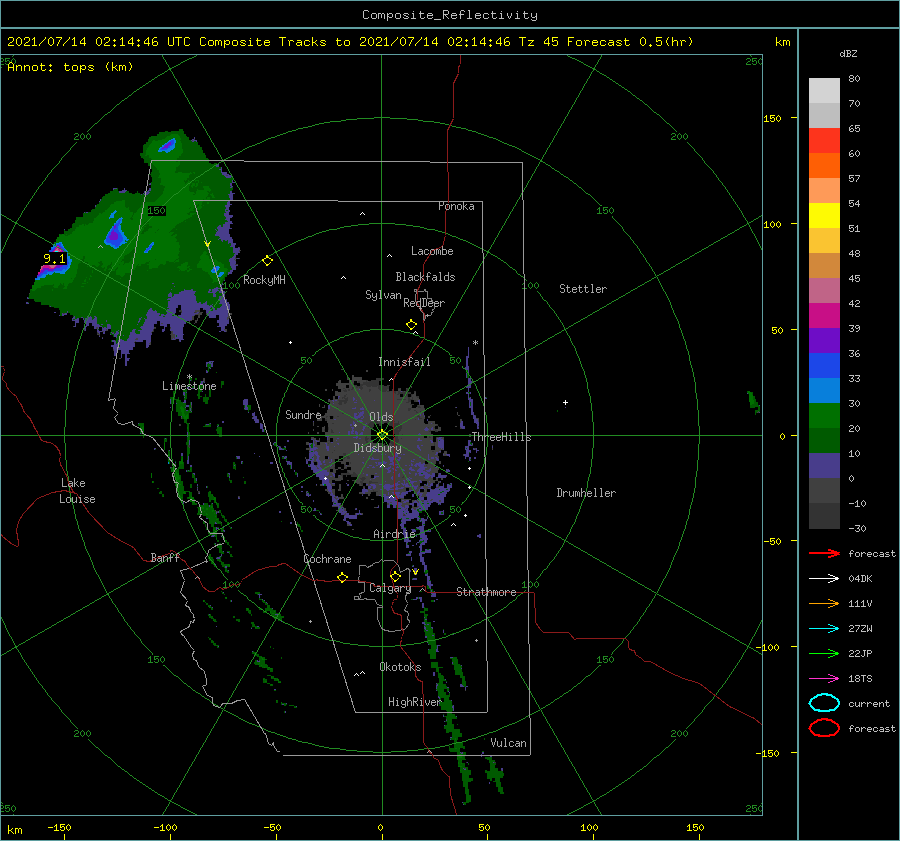Screen dimensions: 900x841
Task: Click the white plus marker north of Drumheller
Action: (x=565, y=402)
